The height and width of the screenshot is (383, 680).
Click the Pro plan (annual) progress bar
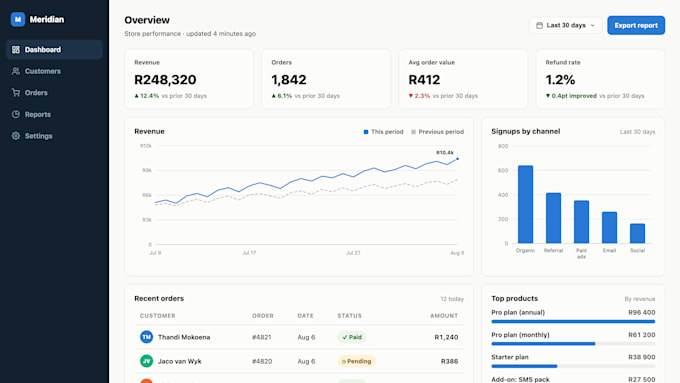573,321
